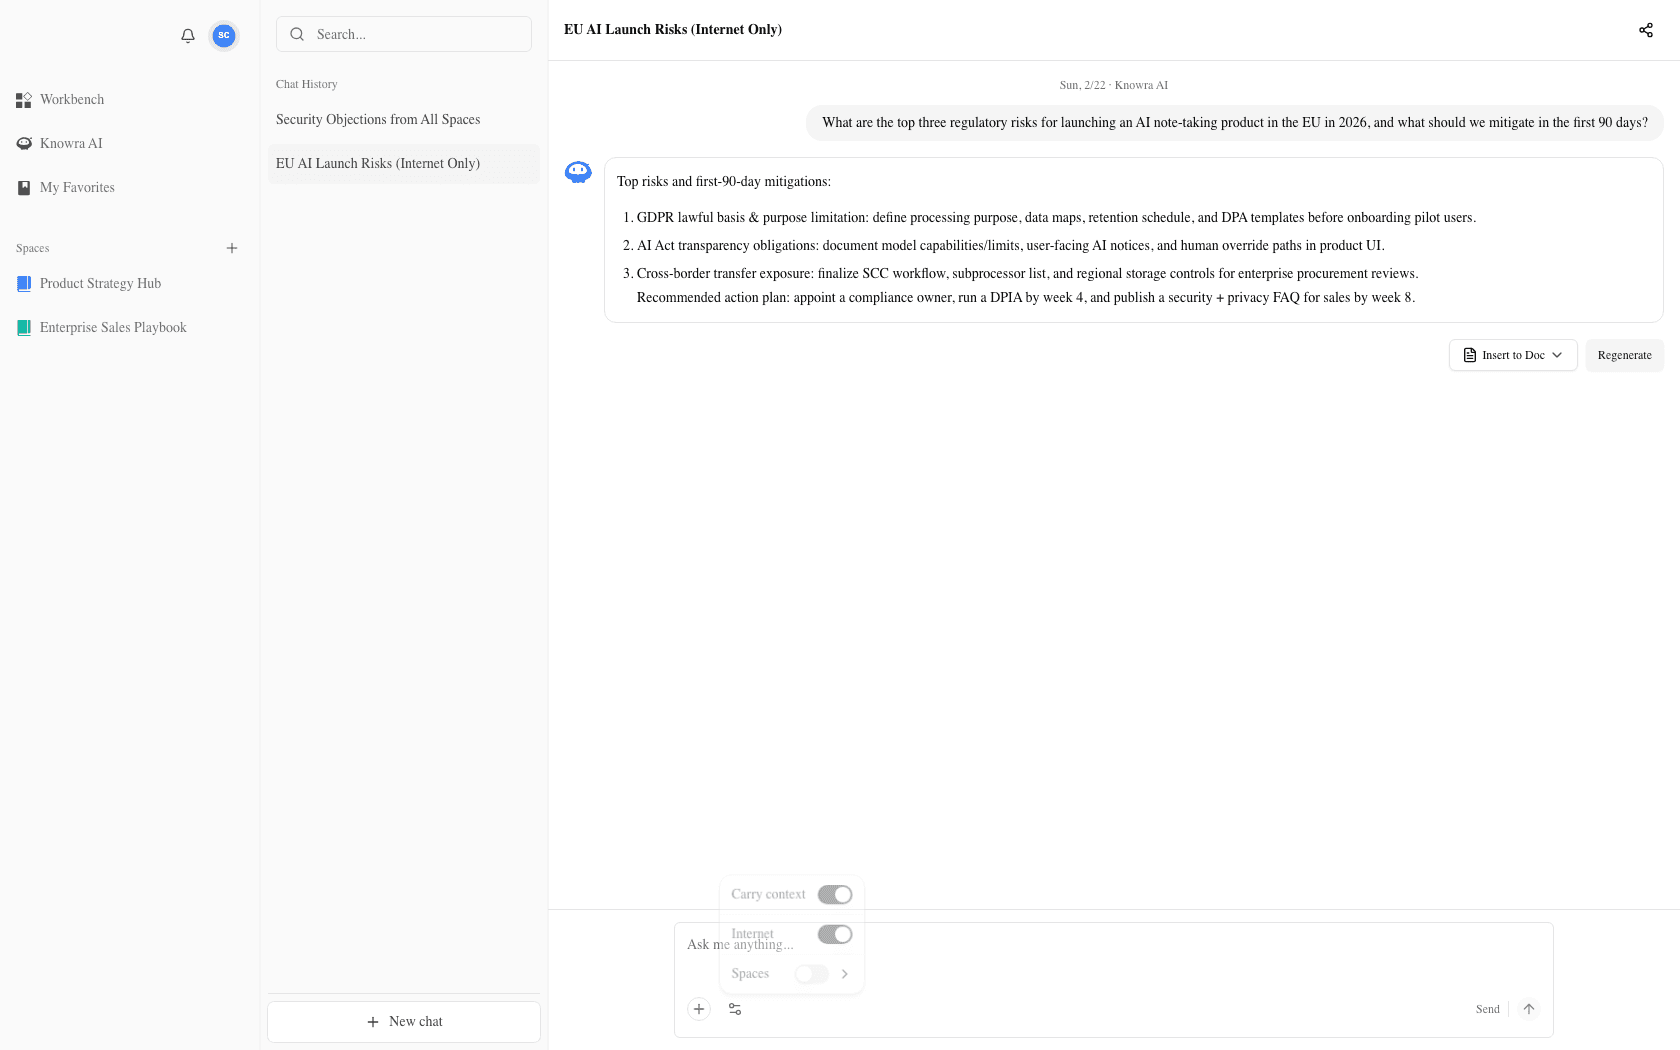Open the Security Objections from All Spaces chat

pyautogui.click(x=378, y=119)
